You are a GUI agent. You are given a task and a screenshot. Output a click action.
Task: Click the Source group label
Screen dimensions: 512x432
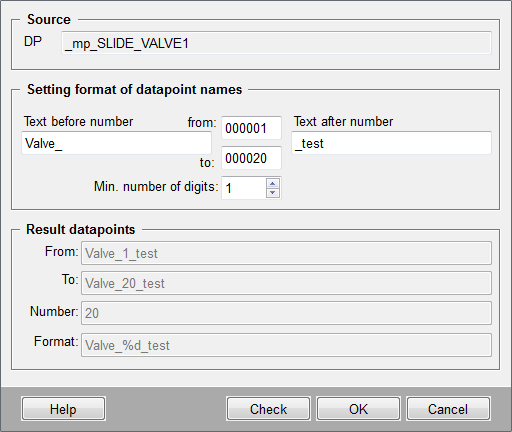49,19
